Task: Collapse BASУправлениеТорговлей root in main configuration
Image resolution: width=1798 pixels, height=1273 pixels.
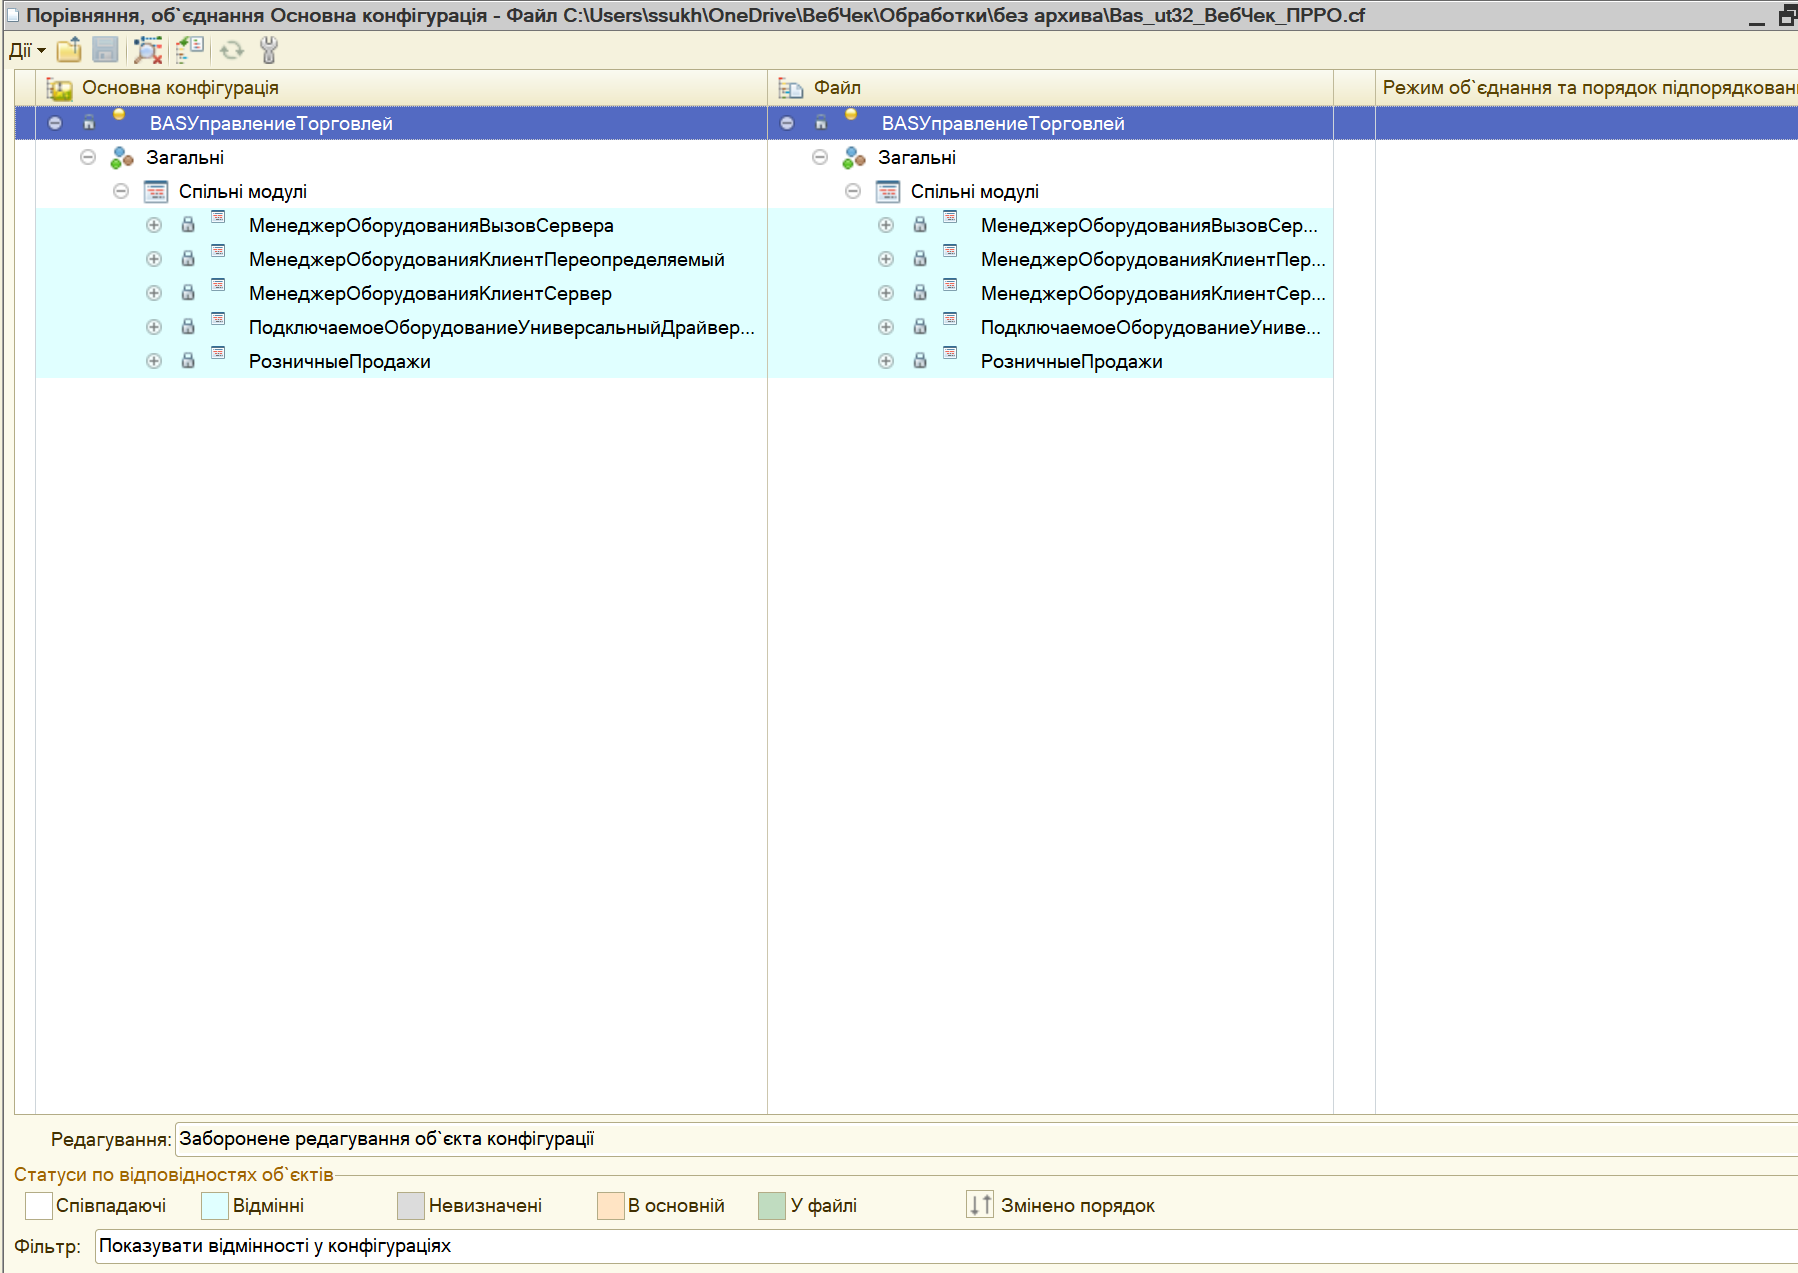Action: point(55,123)
